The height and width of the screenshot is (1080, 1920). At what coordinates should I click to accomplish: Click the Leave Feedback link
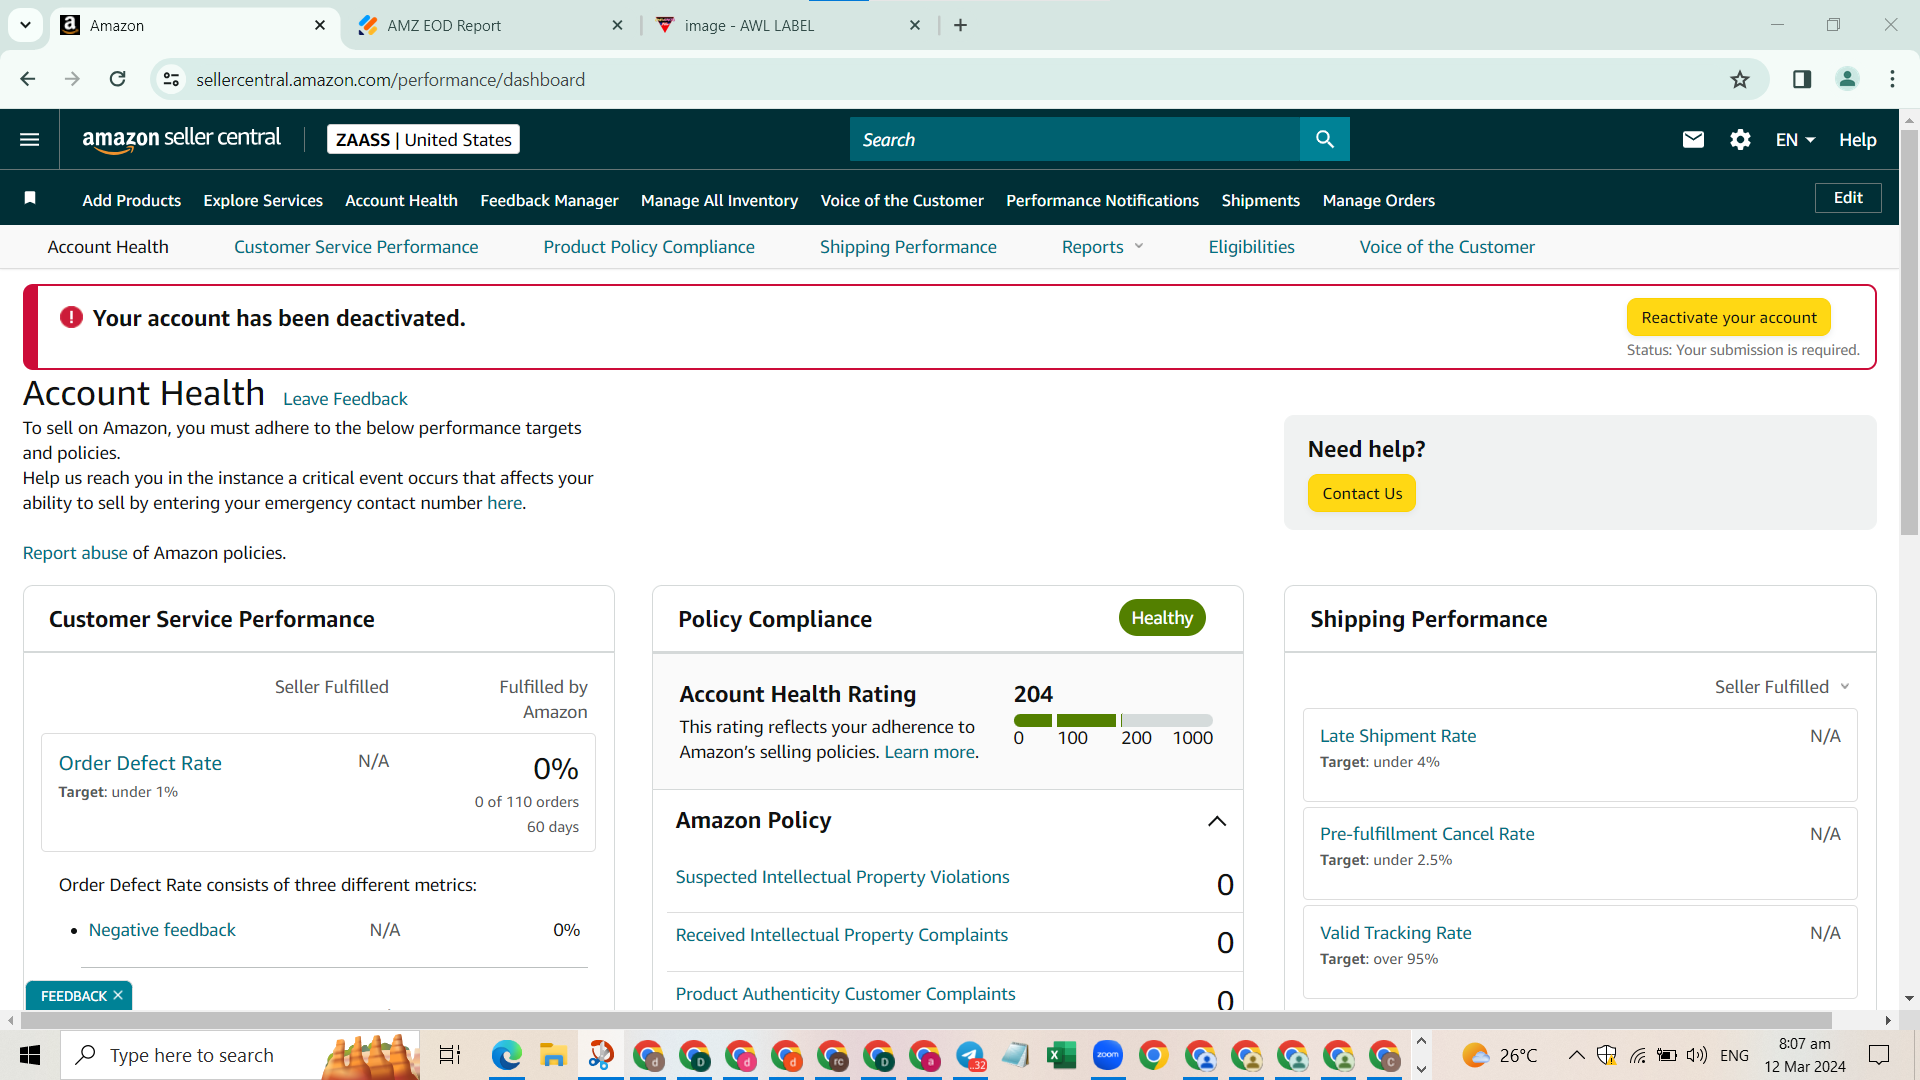[x=345, y=399]
